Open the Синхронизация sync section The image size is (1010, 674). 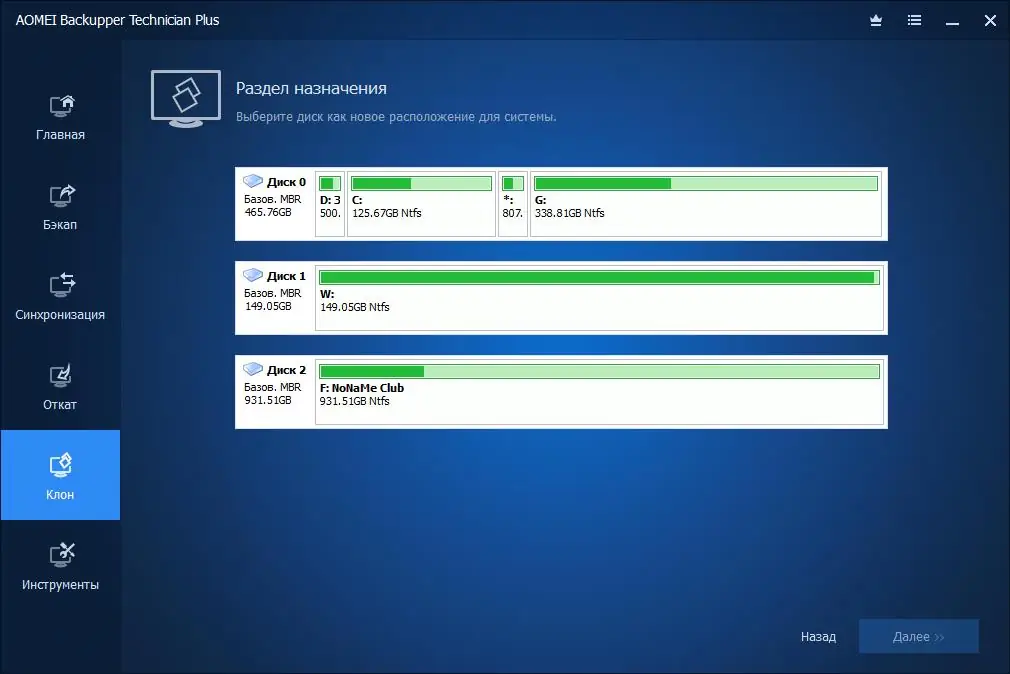tap(60, 295)
